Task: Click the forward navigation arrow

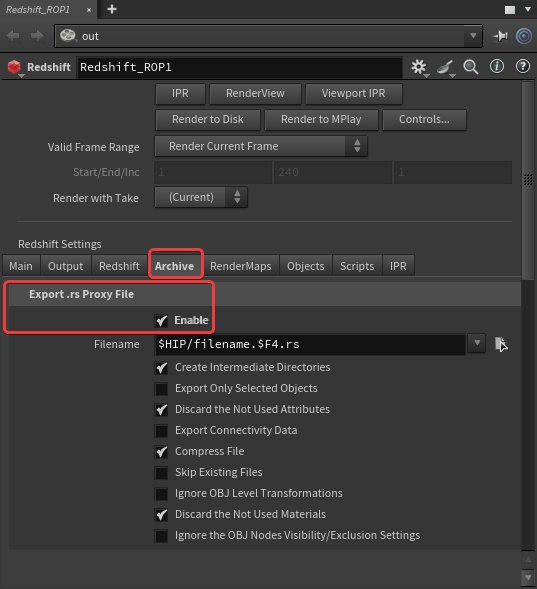Action: coord(37,36)
